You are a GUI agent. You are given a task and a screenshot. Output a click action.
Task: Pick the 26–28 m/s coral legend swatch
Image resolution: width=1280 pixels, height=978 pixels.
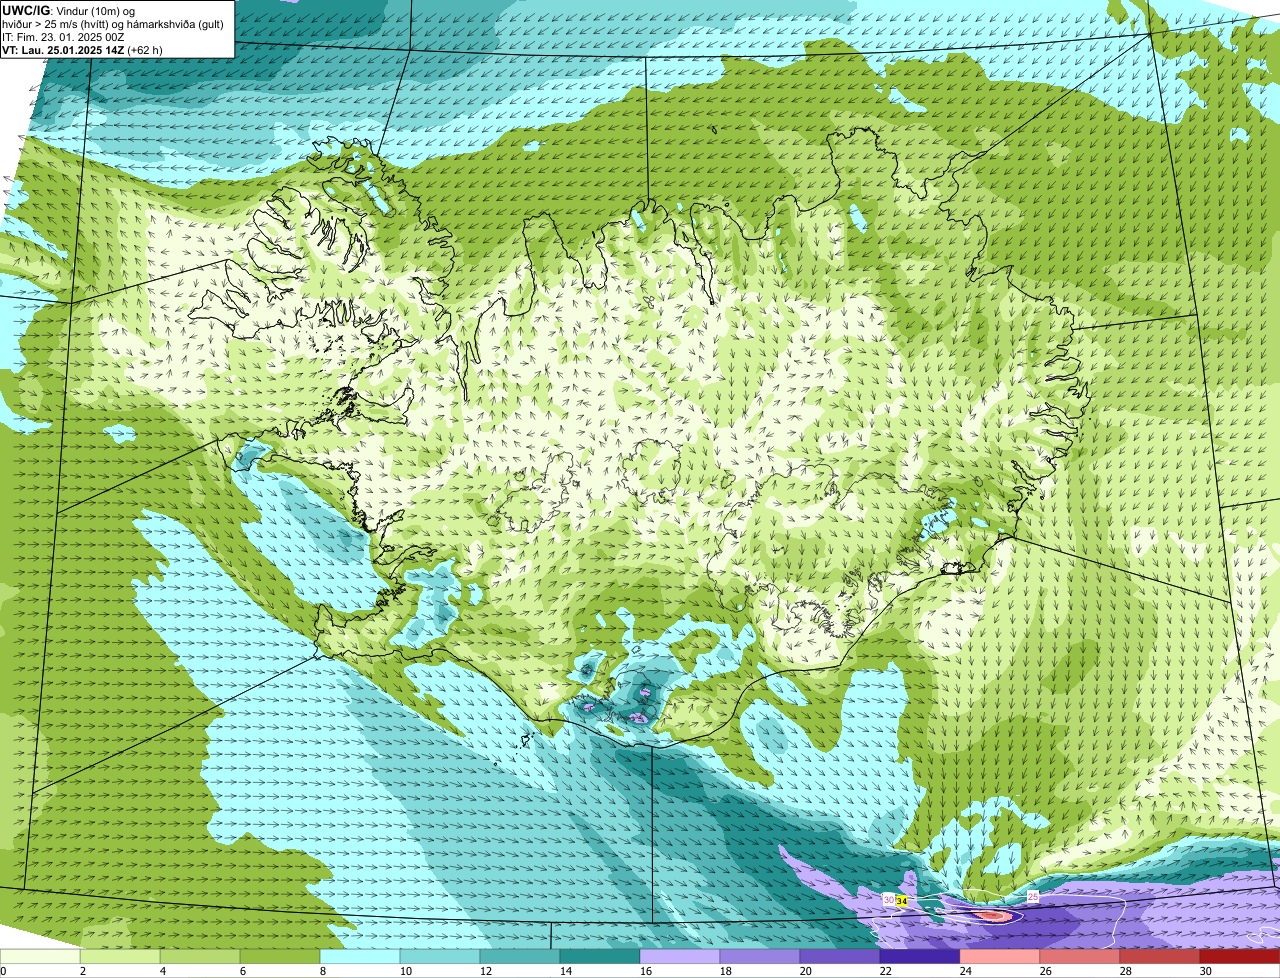[1080, 957]
